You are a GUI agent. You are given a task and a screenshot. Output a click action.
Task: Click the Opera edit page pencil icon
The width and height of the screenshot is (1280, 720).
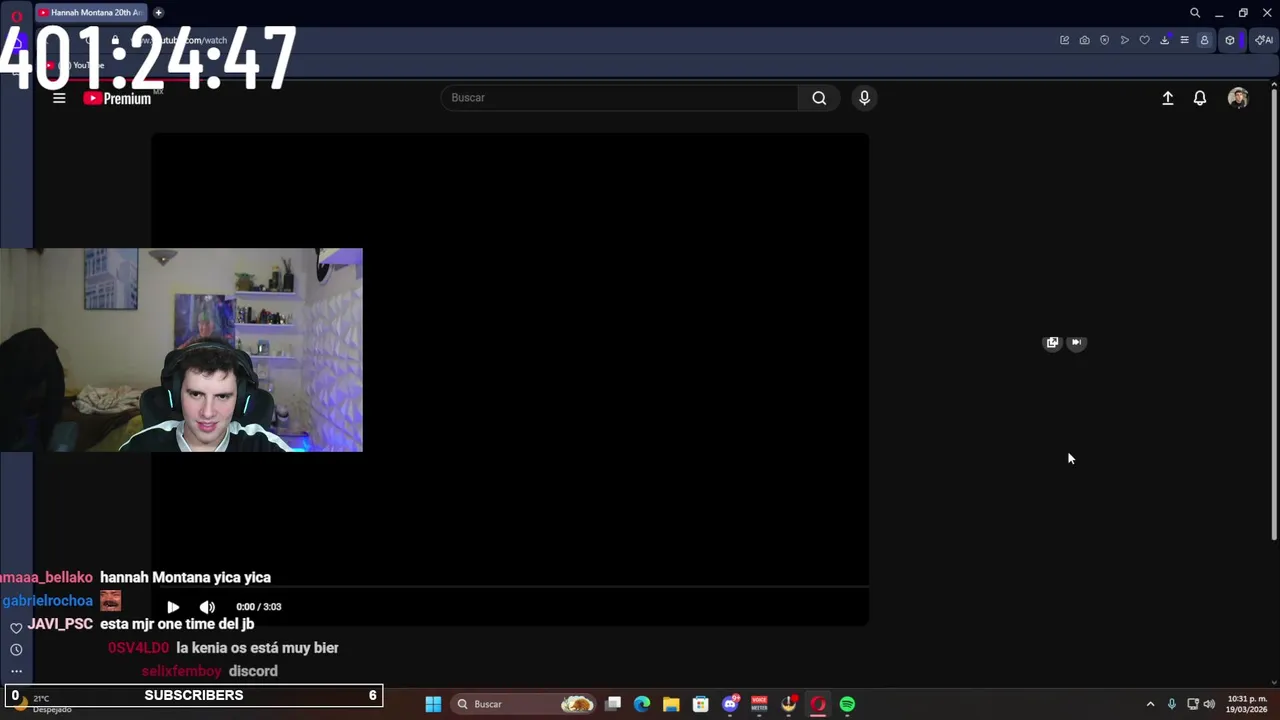click(1064, 40)
